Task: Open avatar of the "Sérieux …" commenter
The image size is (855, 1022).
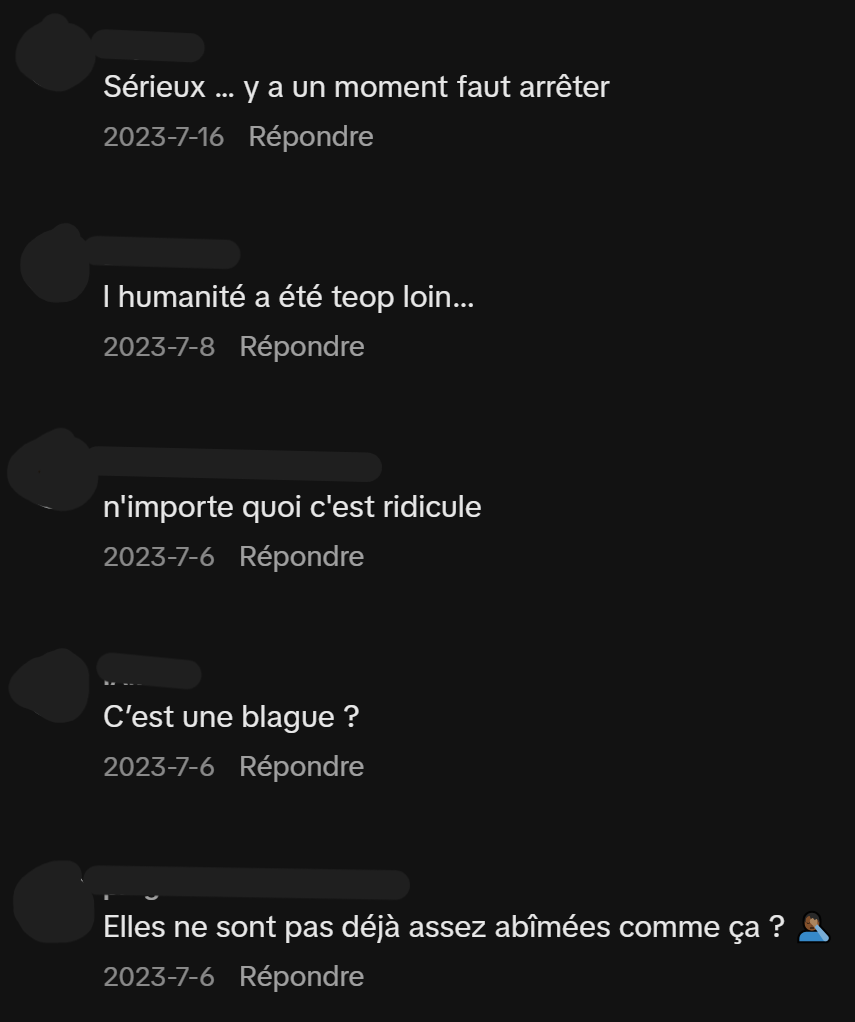Action: tap(56, 52)
